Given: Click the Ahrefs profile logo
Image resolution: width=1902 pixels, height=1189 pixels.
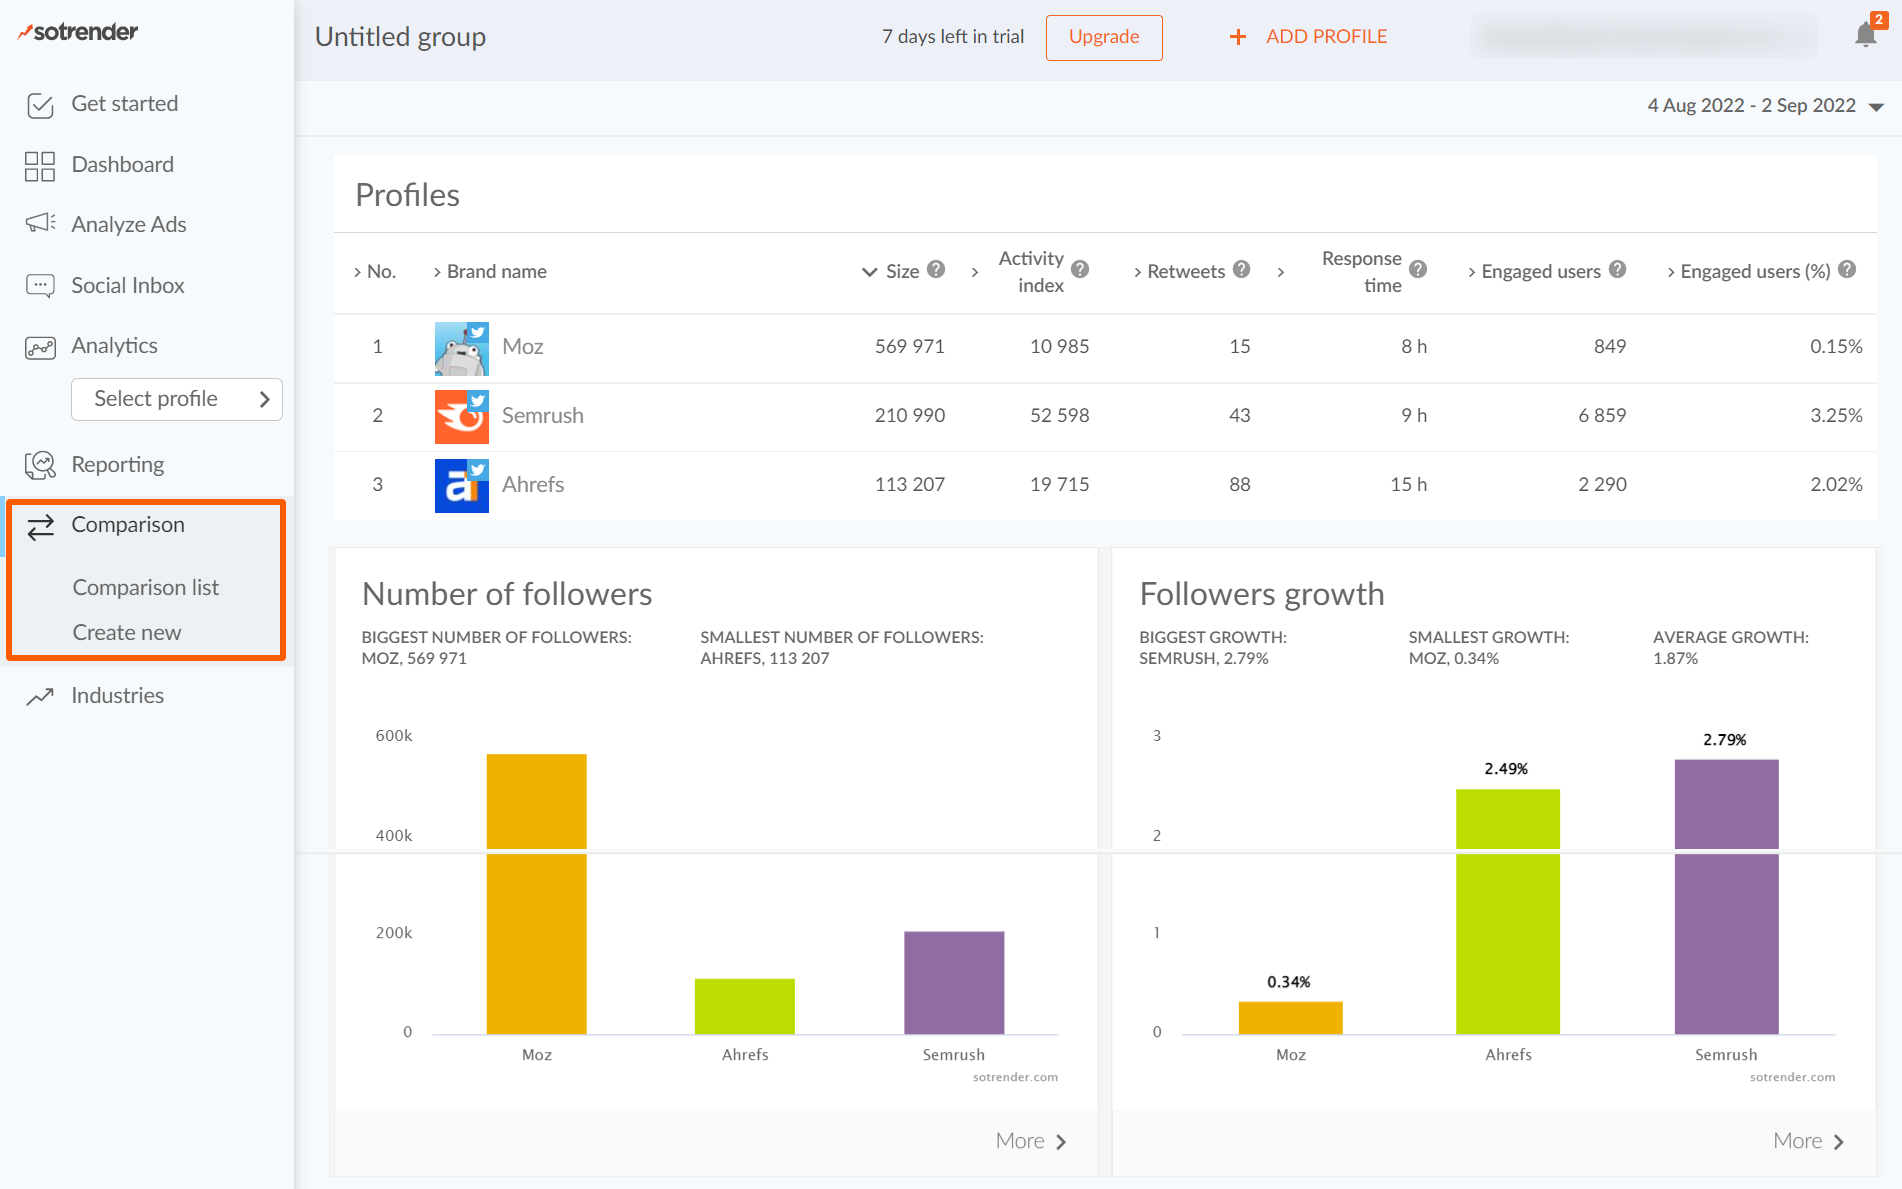Looking at the screenshot, I should 461,485.
